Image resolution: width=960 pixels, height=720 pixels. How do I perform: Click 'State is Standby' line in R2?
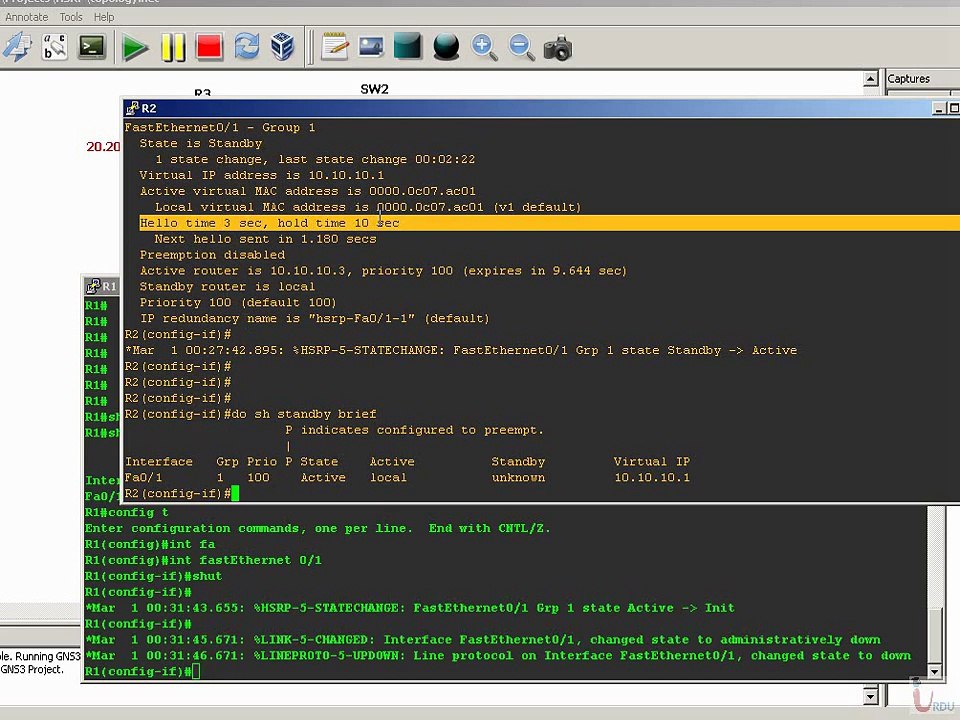201,143
